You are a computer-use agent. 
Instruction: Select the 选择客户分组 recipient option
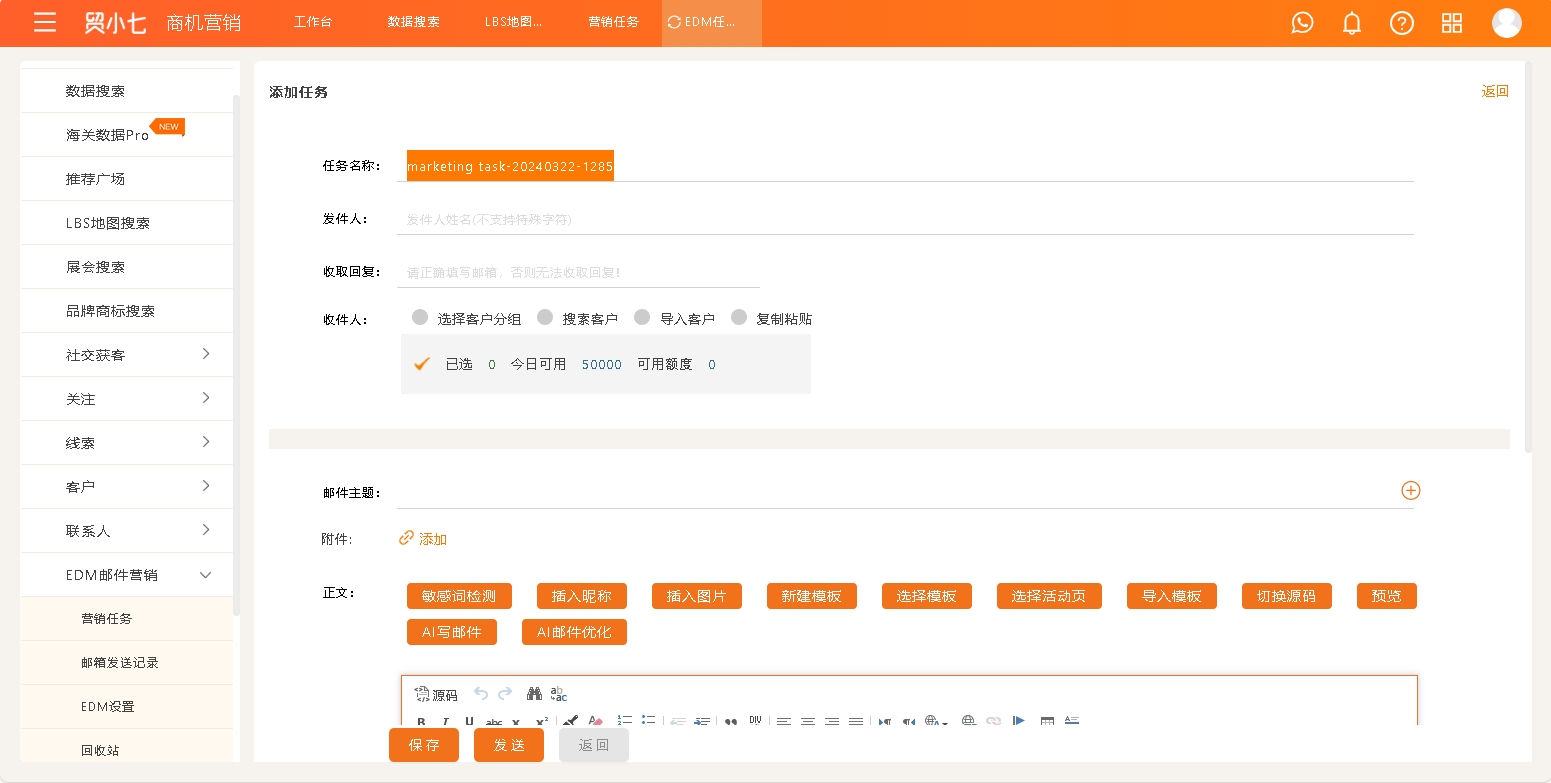point(420,317)
